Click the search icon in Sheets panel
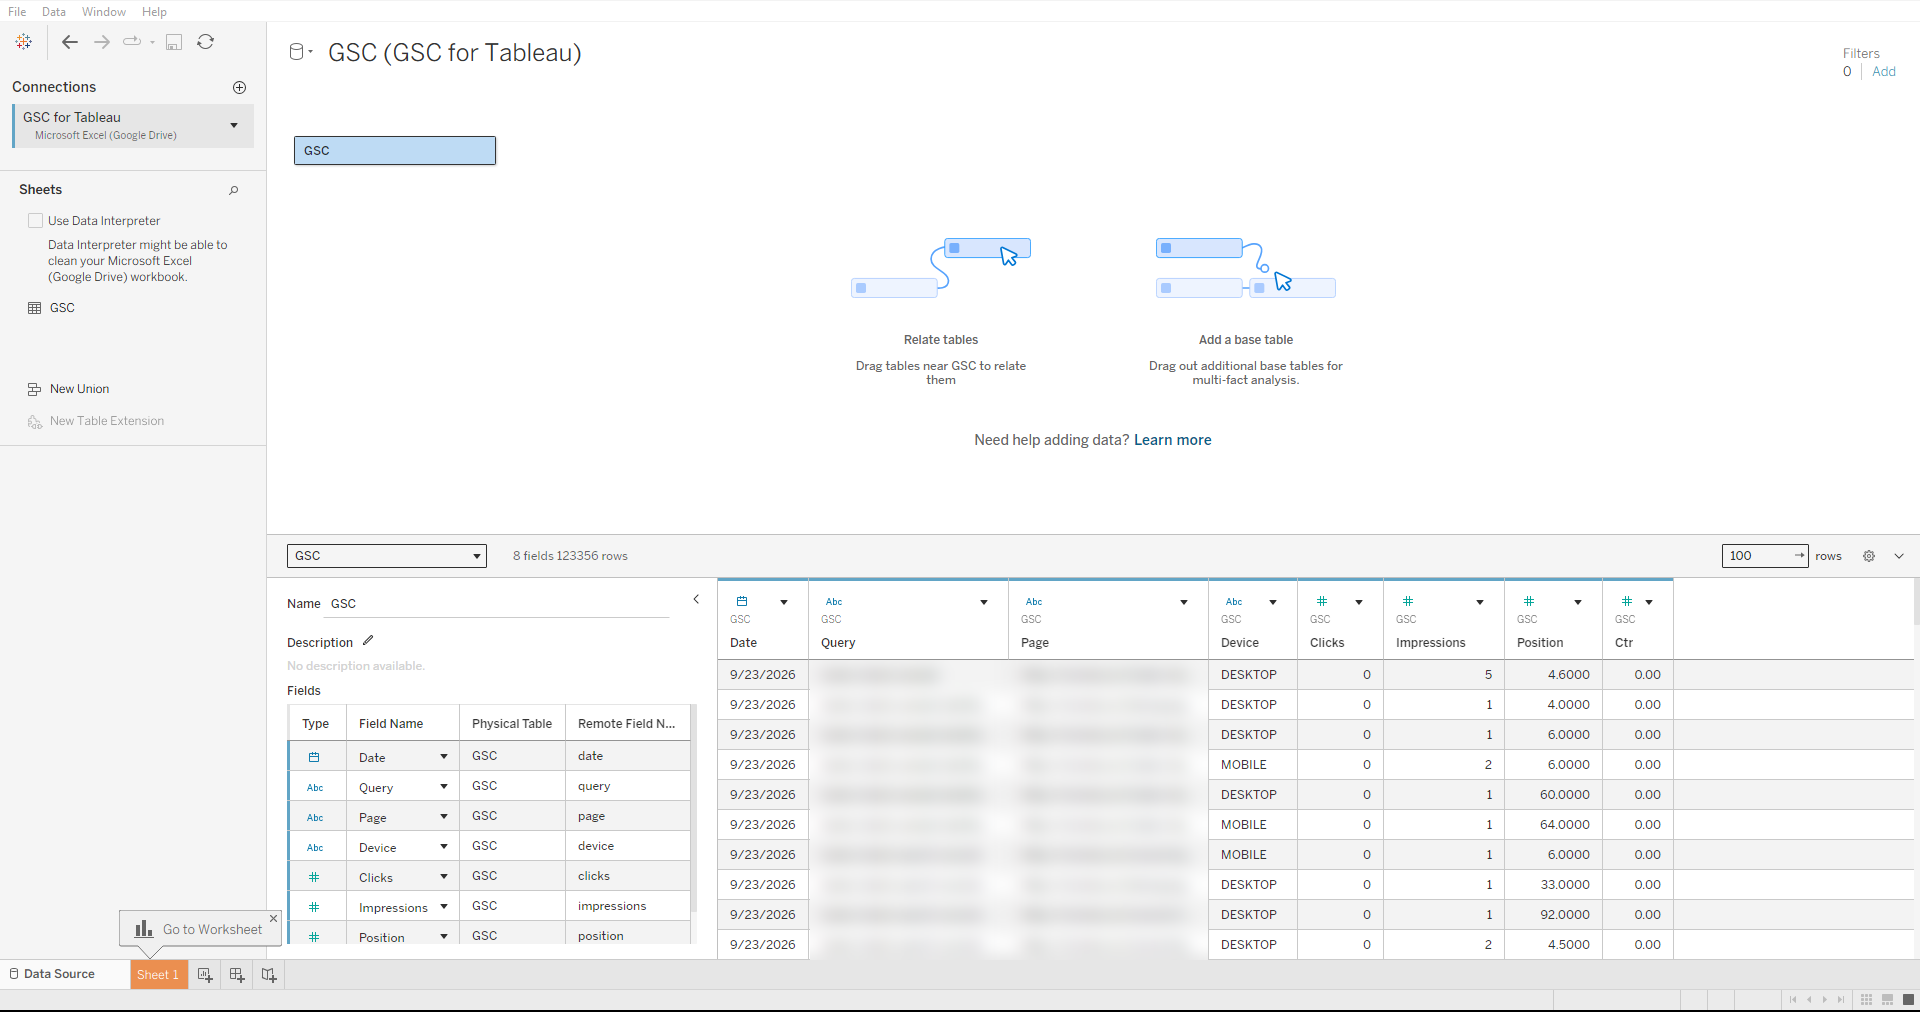This screenshot has width=1920, height=1012. click(234, 190)
